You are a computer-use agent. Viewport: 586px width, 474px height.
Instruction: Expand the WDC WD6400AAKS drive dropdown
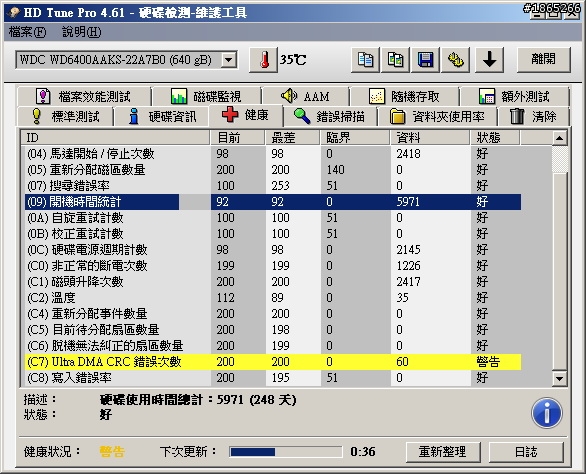pyautogui.click(x=229, y=60)
